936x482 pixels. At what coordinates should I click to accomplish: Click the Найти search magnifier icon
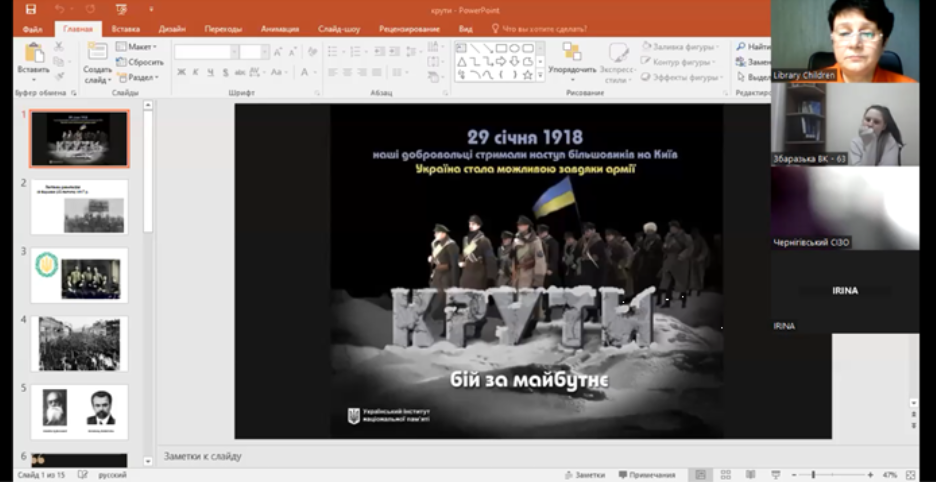click(741, 47)
